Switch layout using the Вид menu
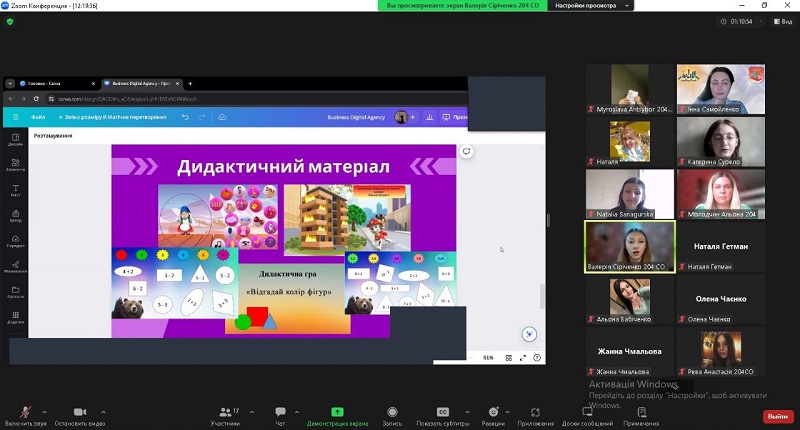This screenshot has width=800, height=430. tap(778, 20)
